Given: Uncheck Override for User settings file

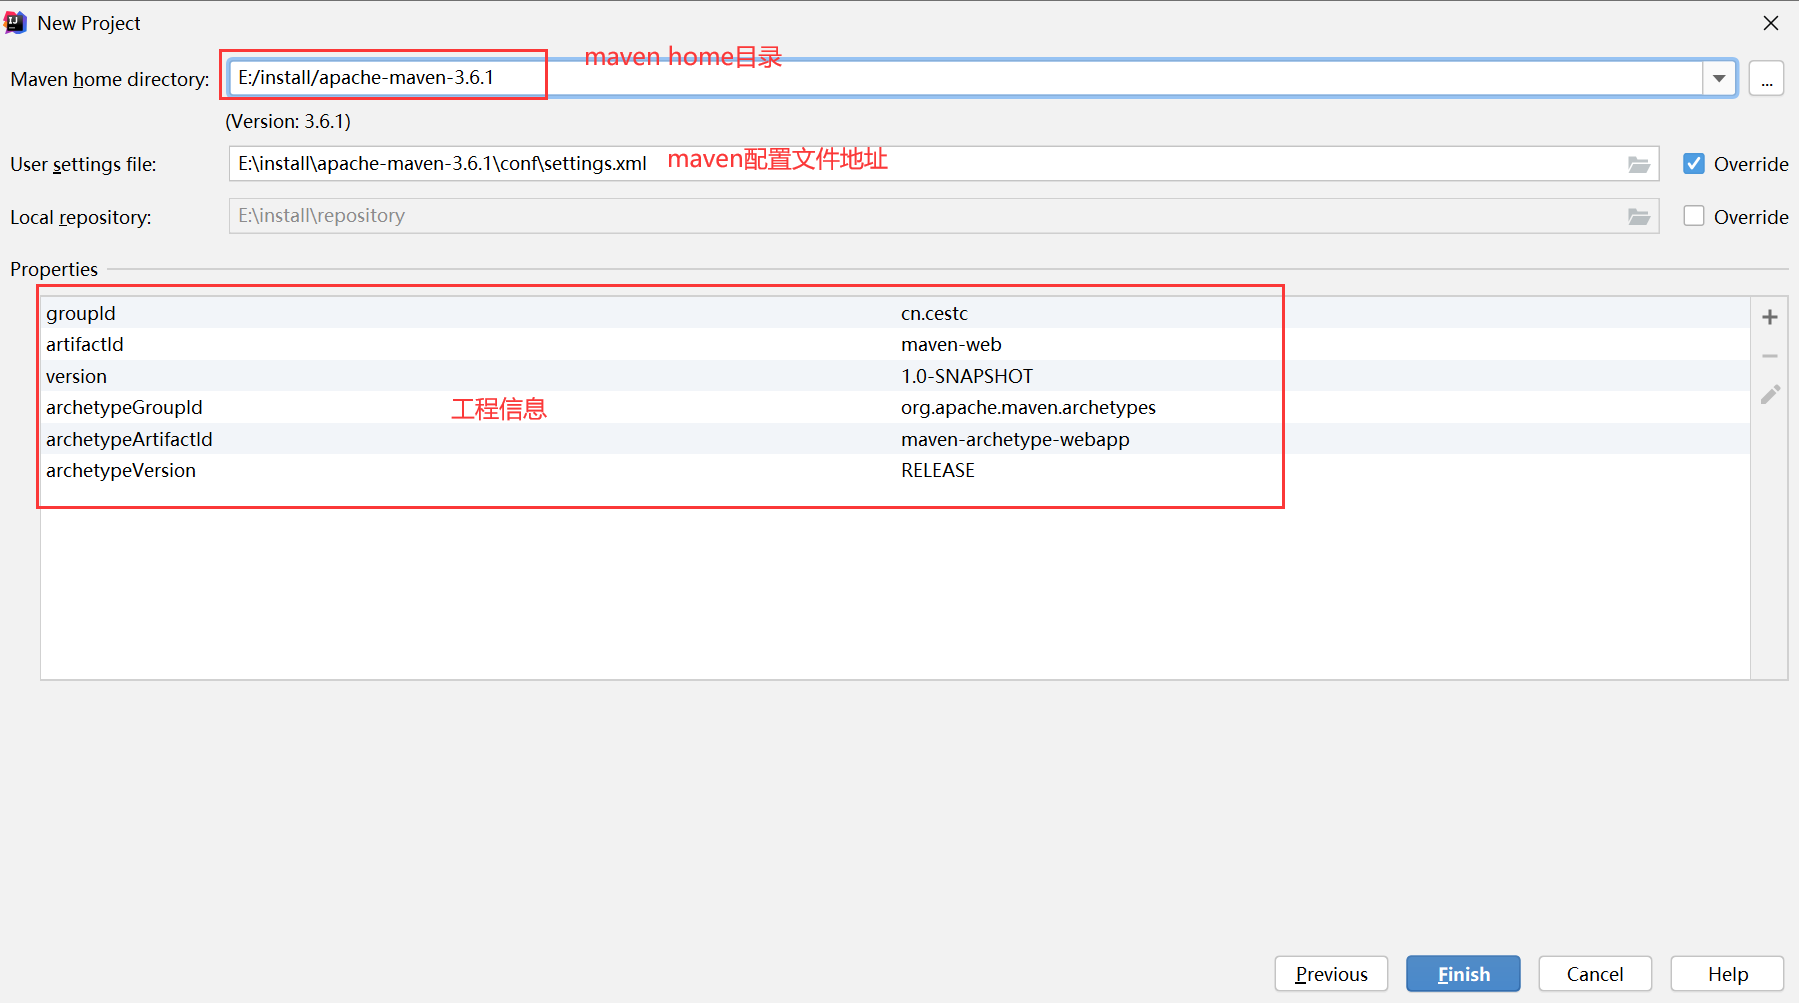Looking at the screenshot, I should (x=1693, y=163).
